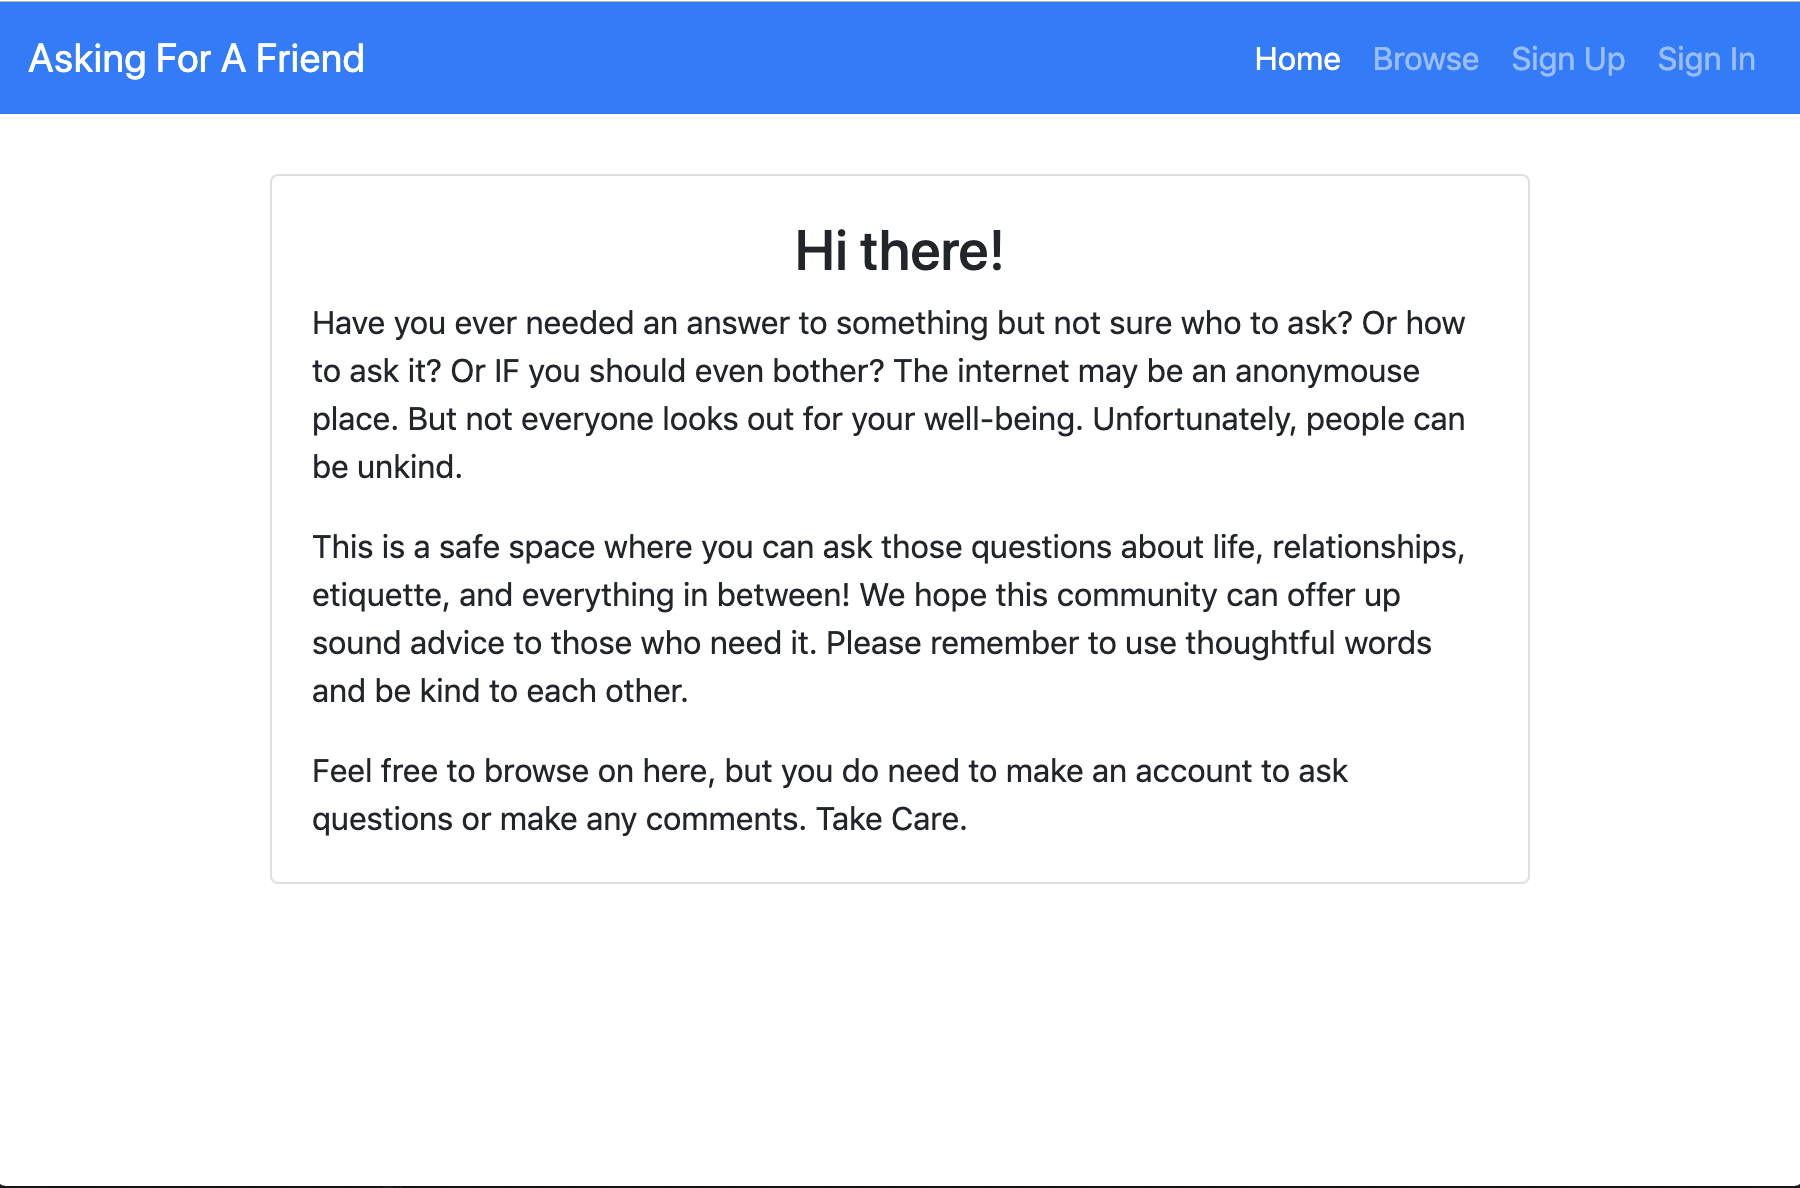This screenshot has height=1188, width=1800.
Task: Click the blue navigation bar background
Action: [800, 58]
